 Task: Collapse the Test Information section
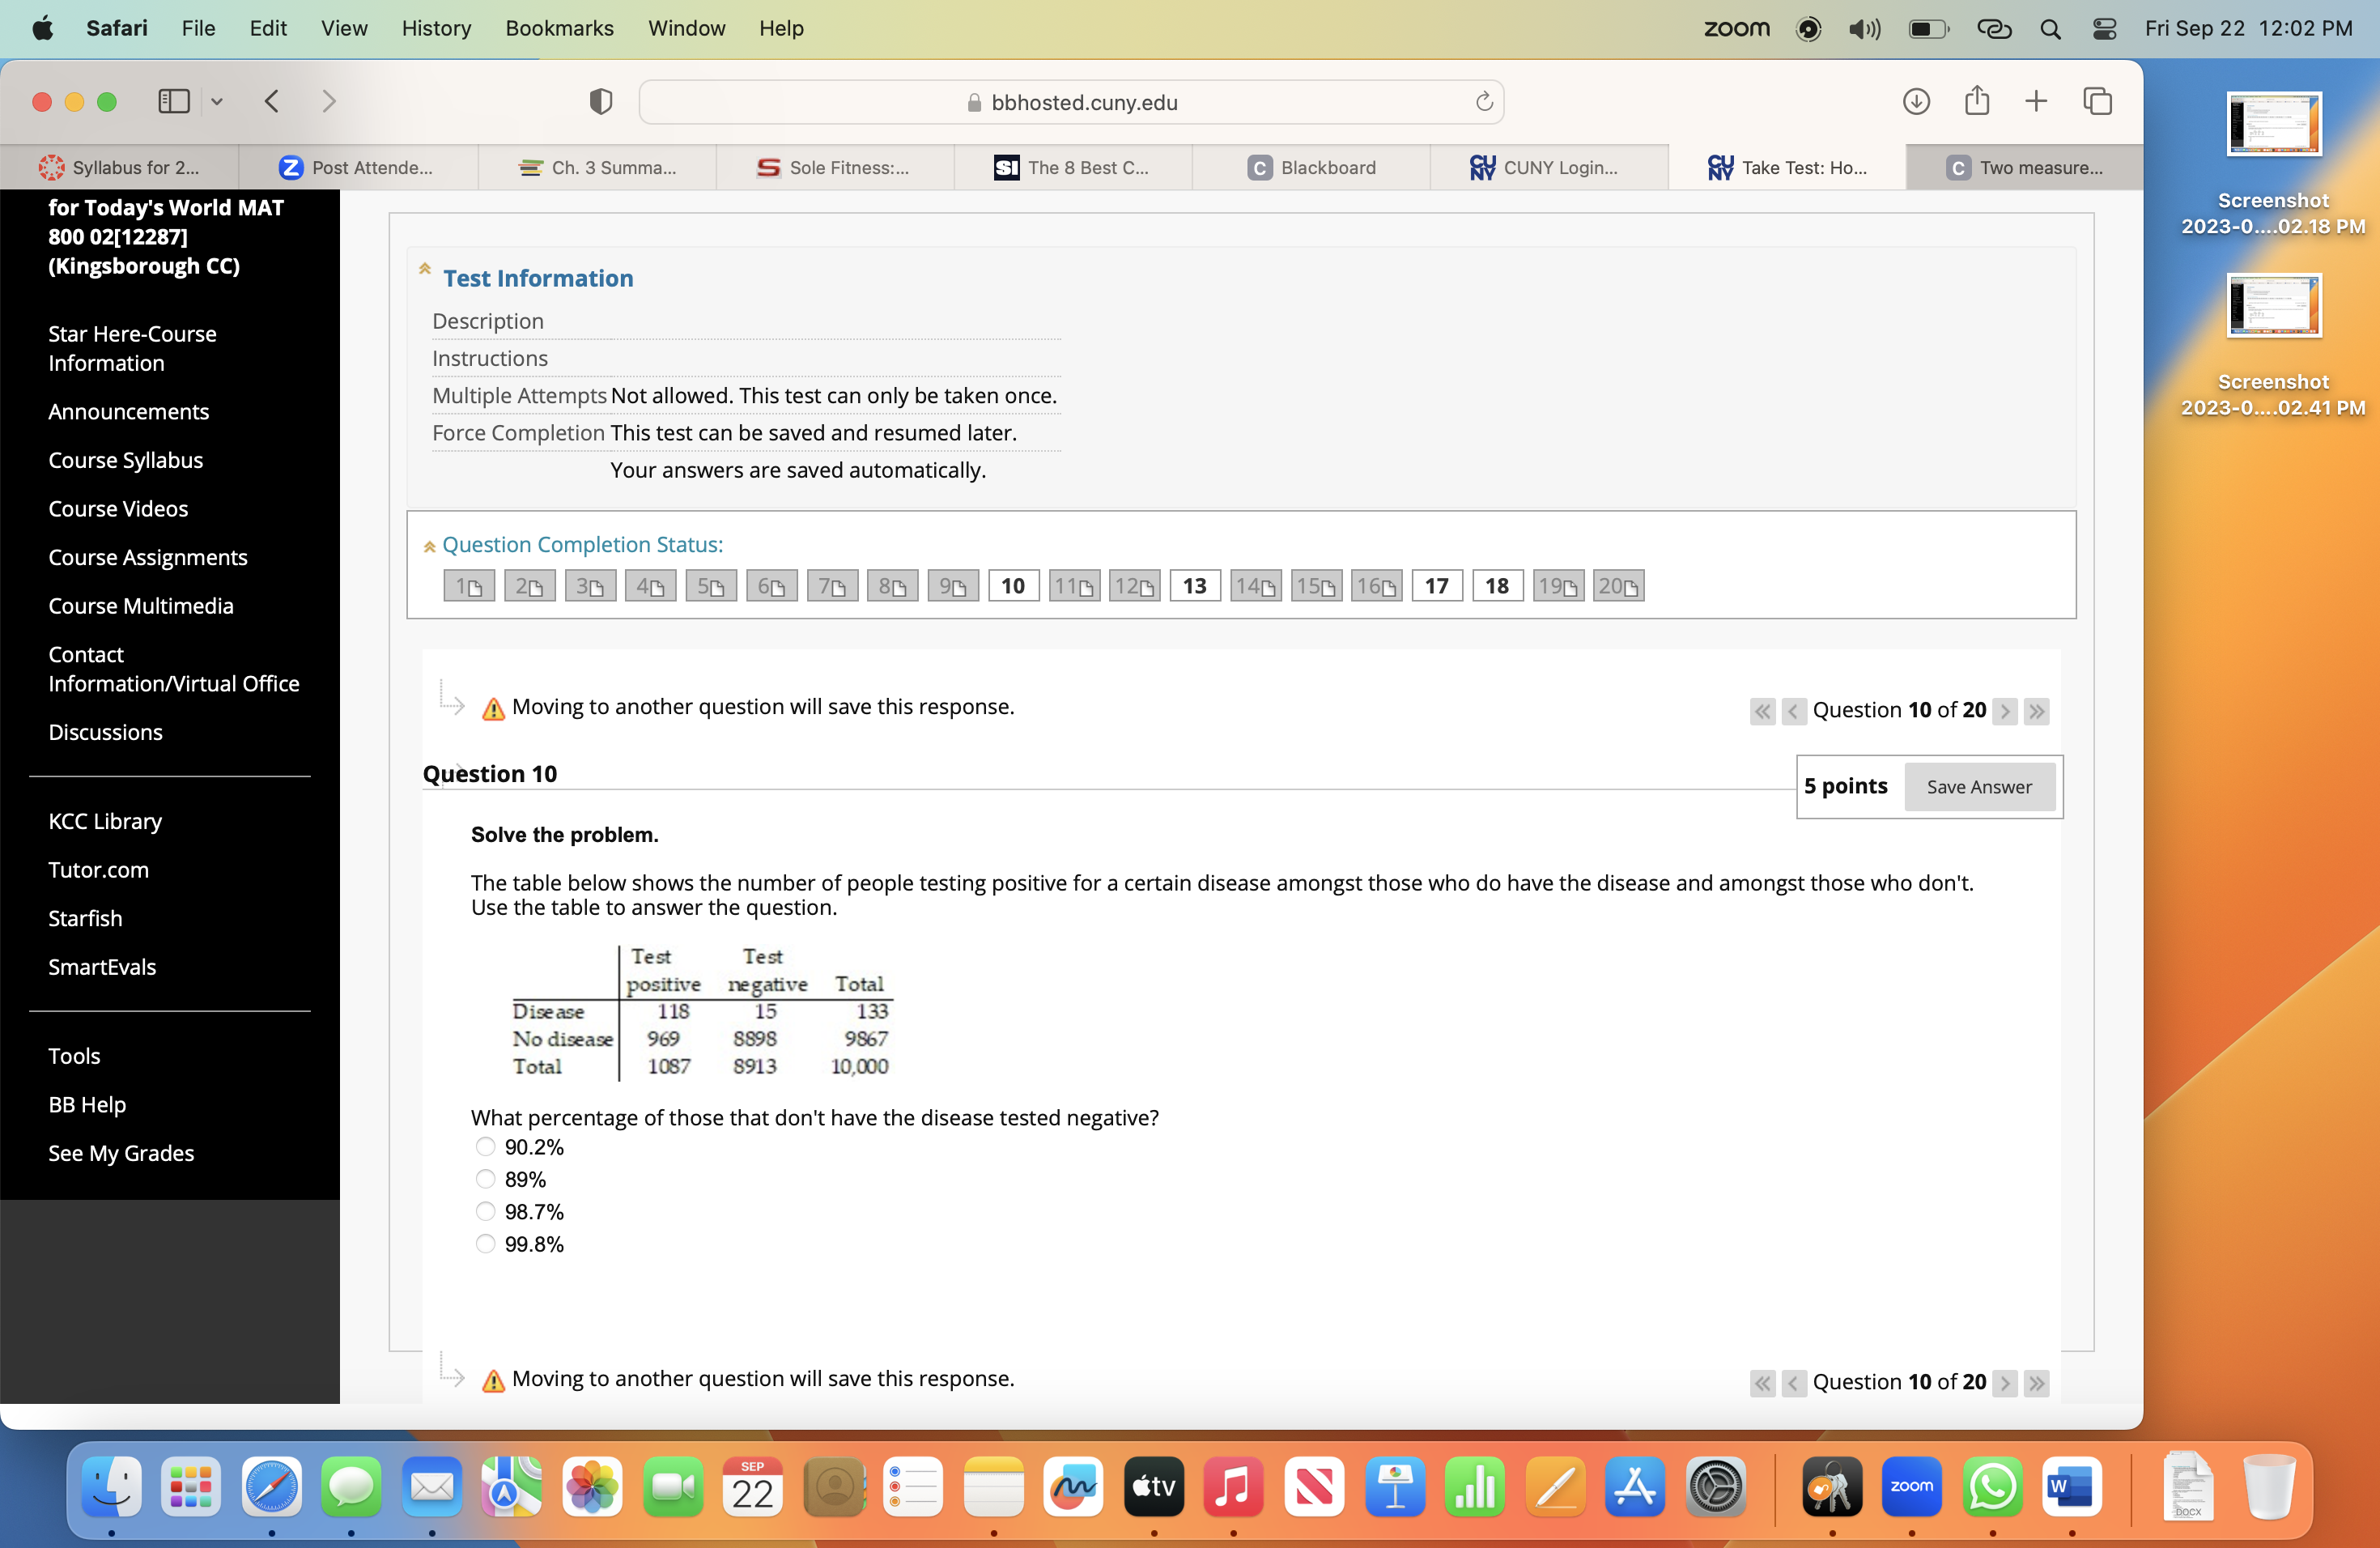point(424,269)
